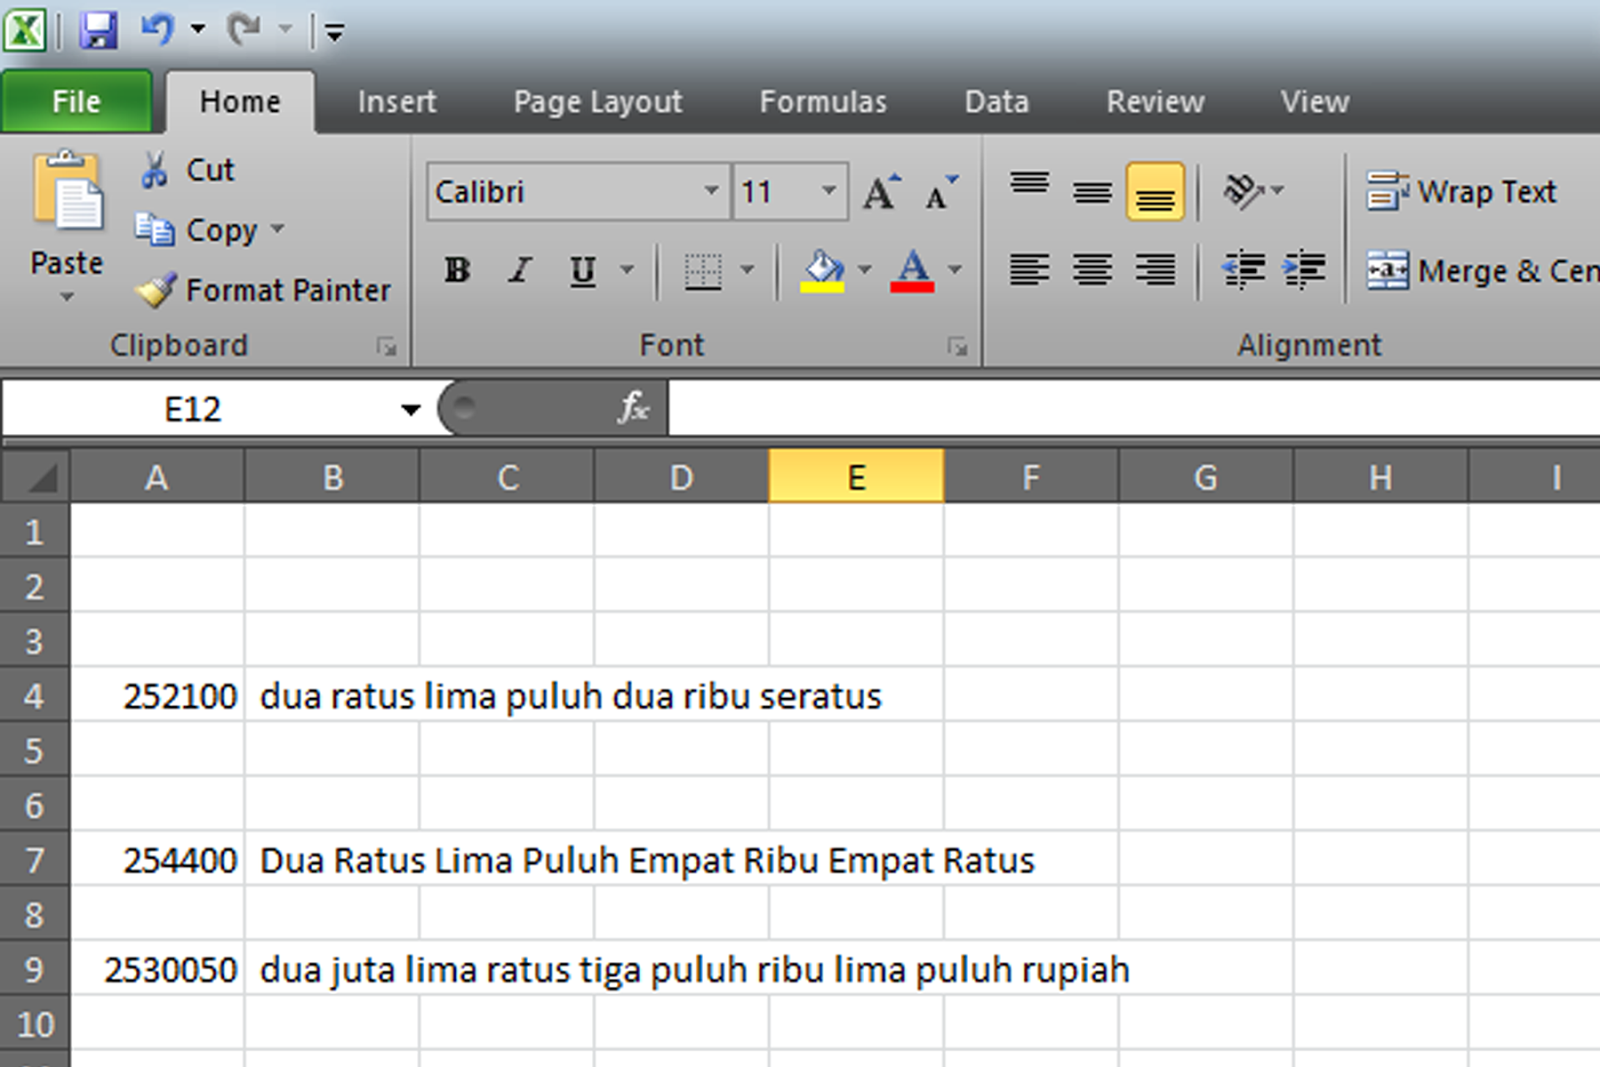Viewport: 1600px width, 1067px height.
Task: Switch to the Formulas ribbon tab
Action: tap(823, 101)
